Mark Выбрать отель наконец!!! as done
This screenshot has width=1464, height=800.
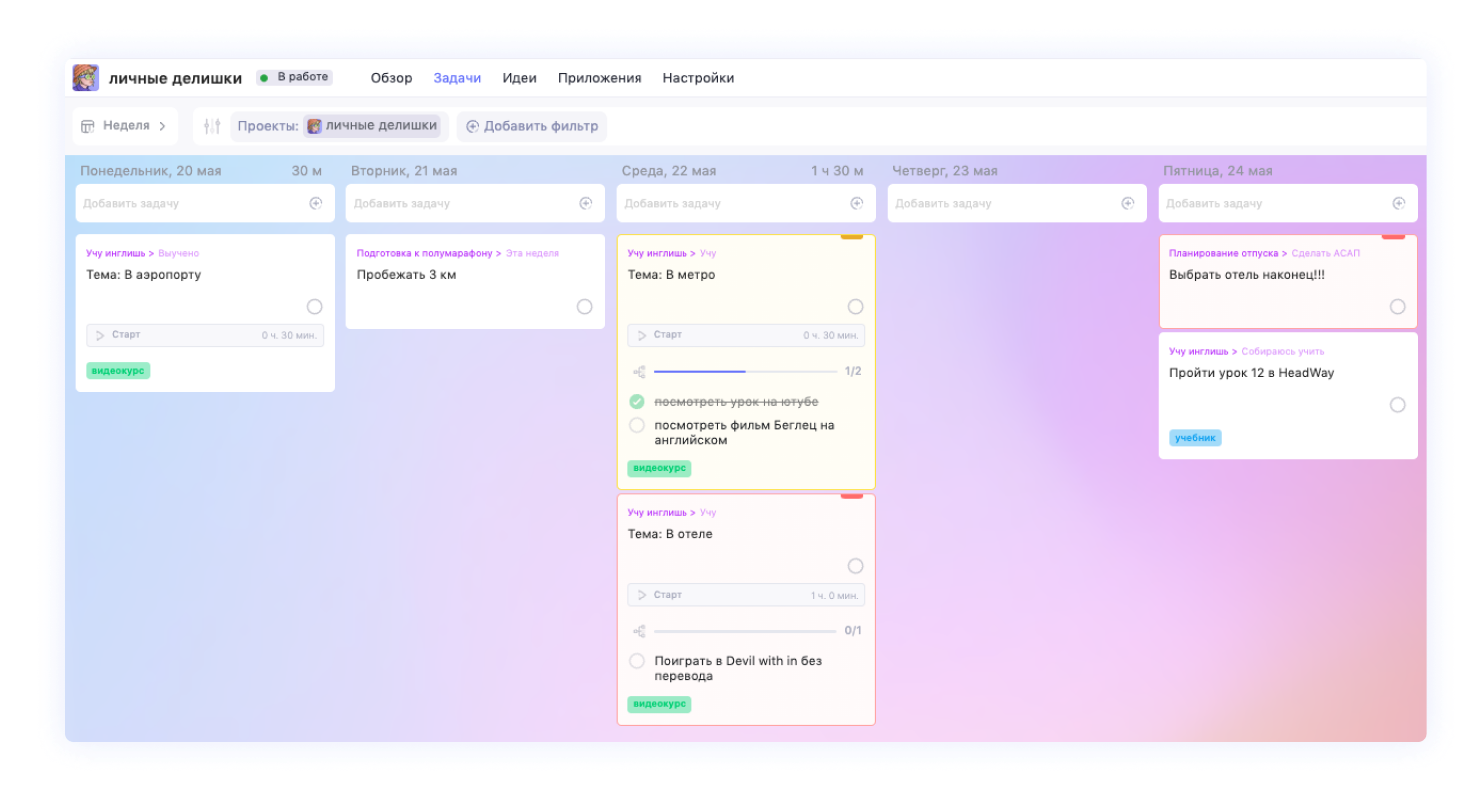click(x=1397, y=307)
